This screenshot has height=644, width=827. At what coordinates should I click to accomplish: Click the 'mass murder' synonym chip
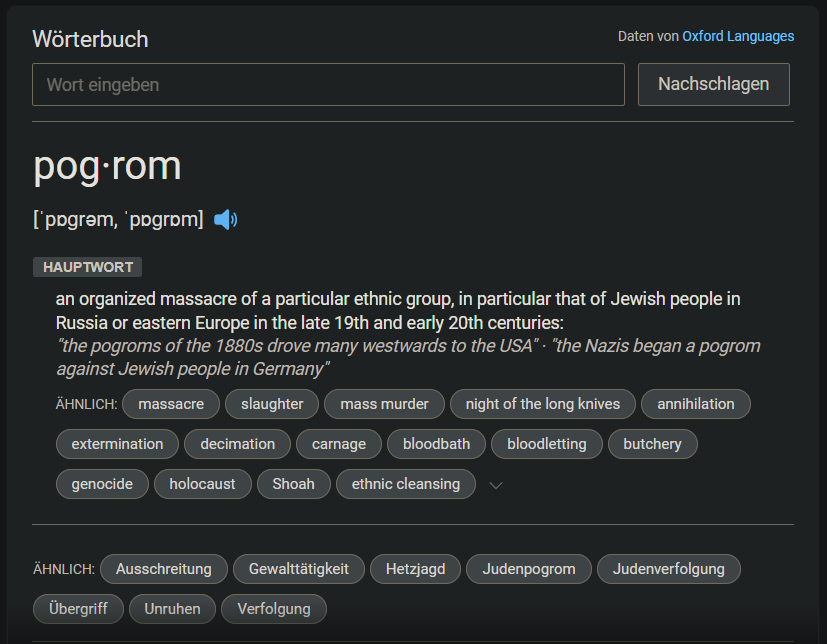pyautogui.click(x=384, y=404)
